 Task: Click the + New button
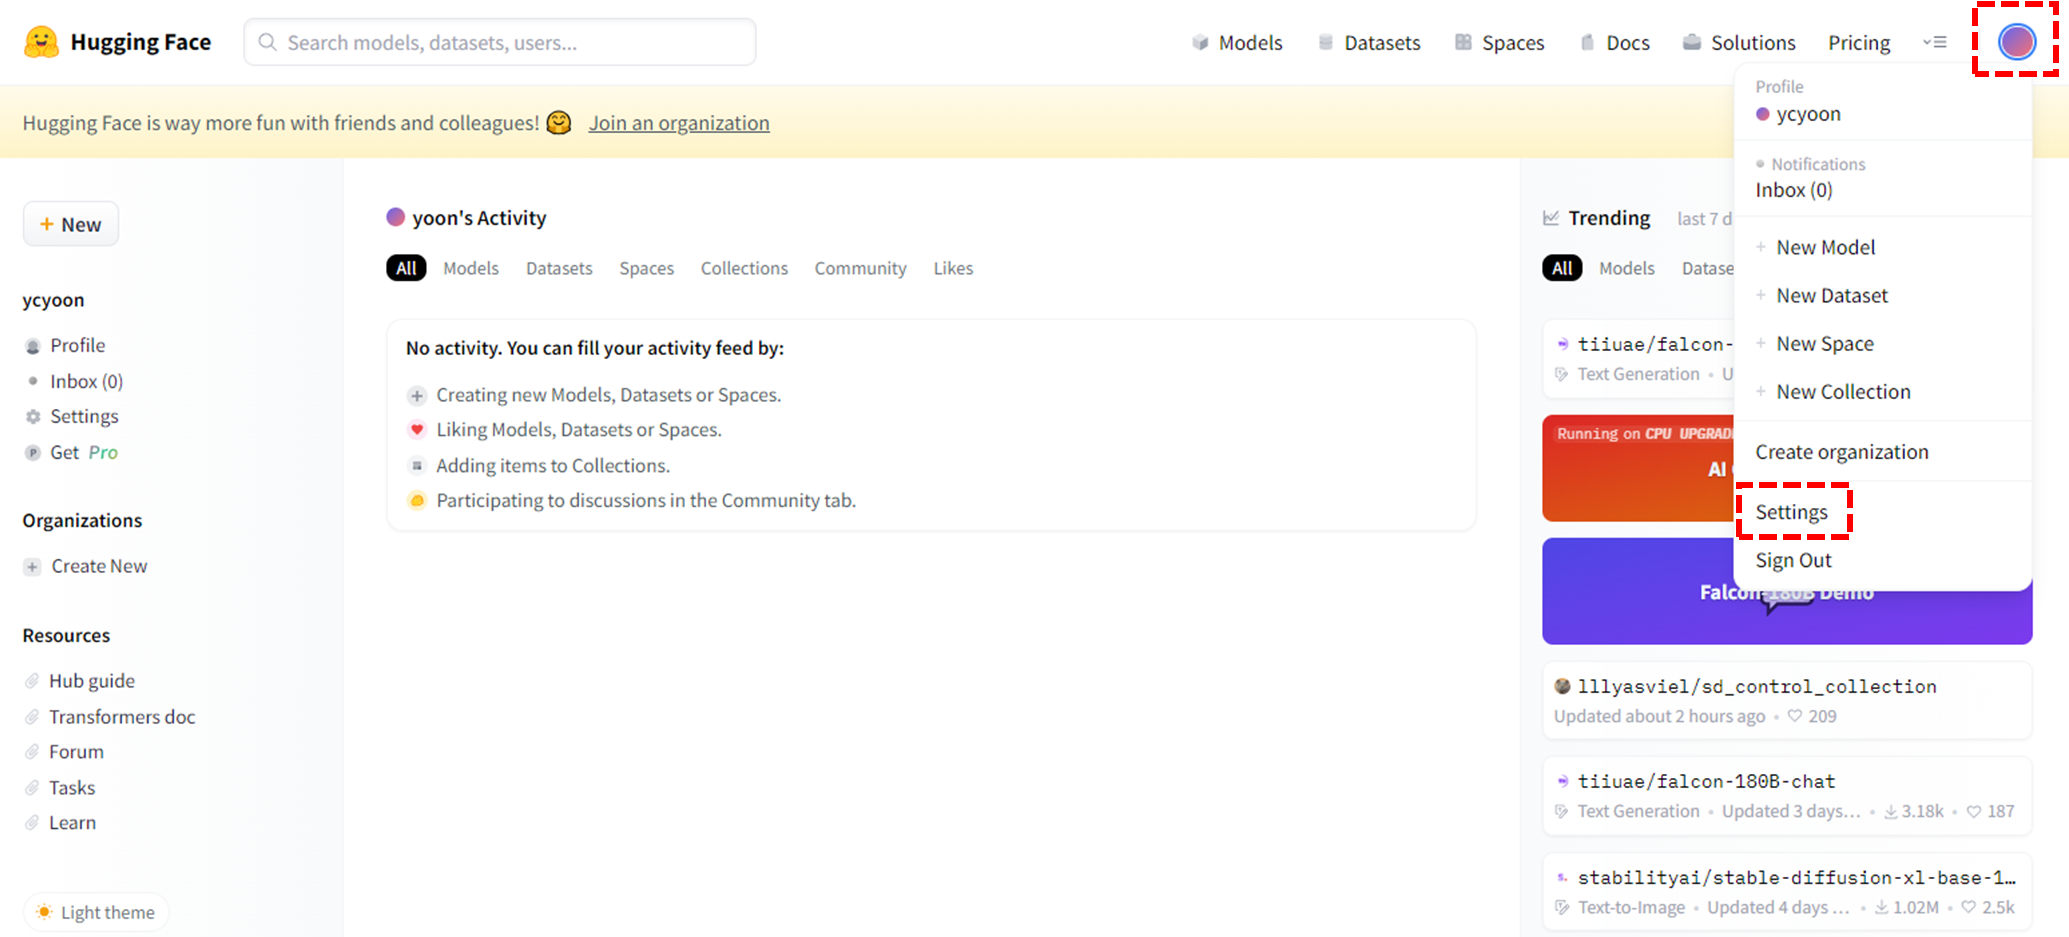71,224
